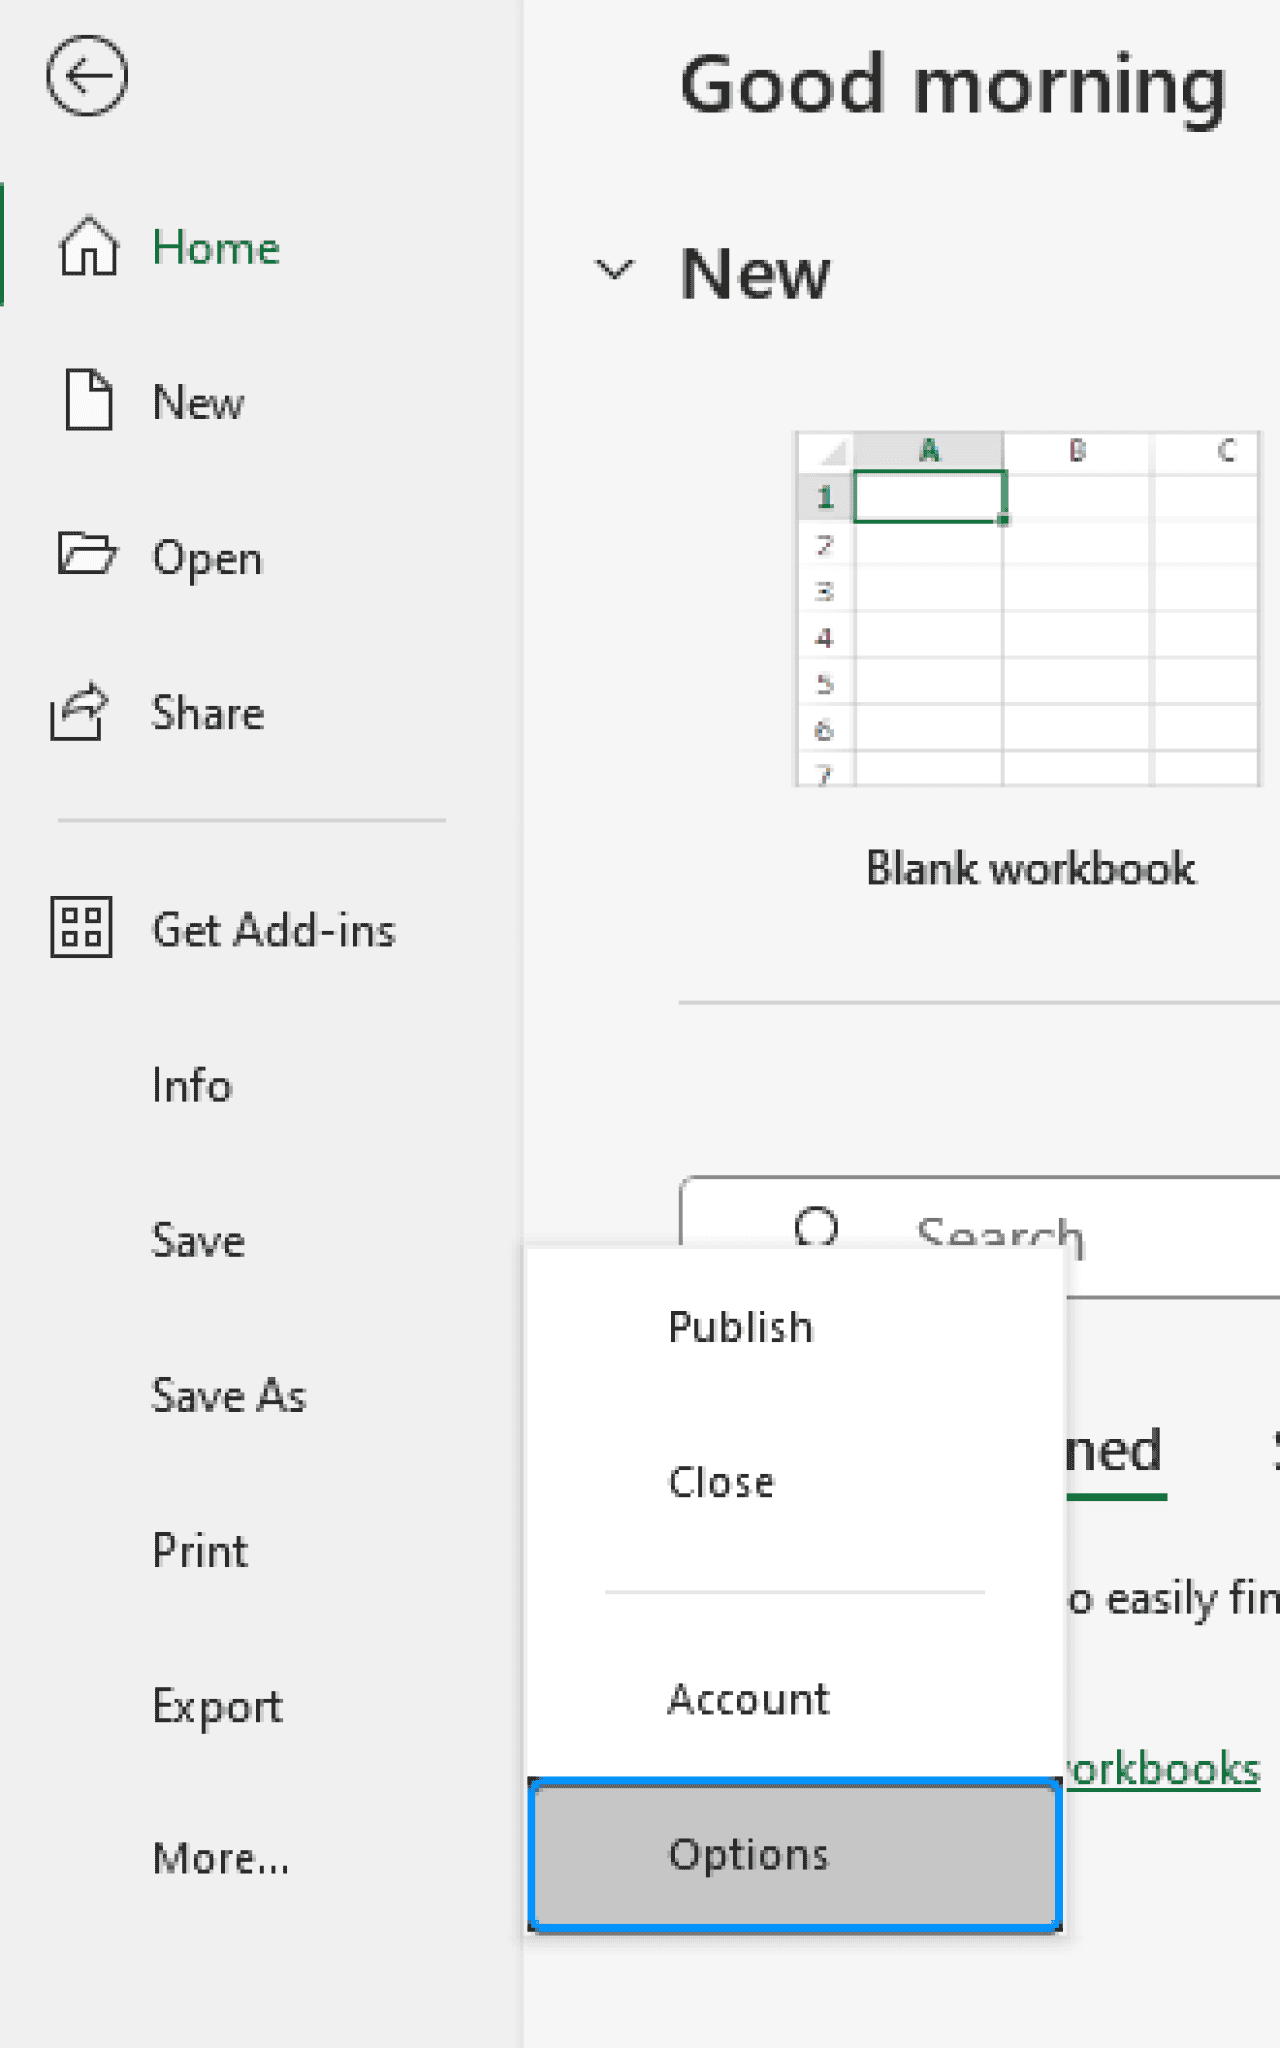1280x2048 pixels.
Task: Create a Blank workbook from thumbnail
Action: pos(1028,609)
